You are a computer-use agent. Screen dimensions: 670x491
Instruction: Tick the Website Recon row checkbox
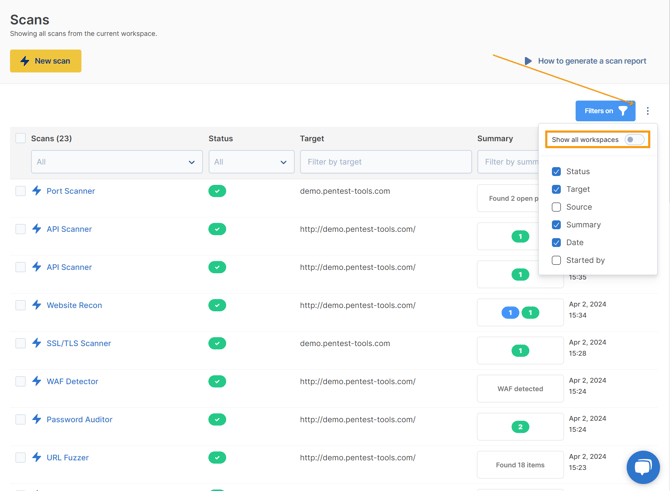coord(20,305)
